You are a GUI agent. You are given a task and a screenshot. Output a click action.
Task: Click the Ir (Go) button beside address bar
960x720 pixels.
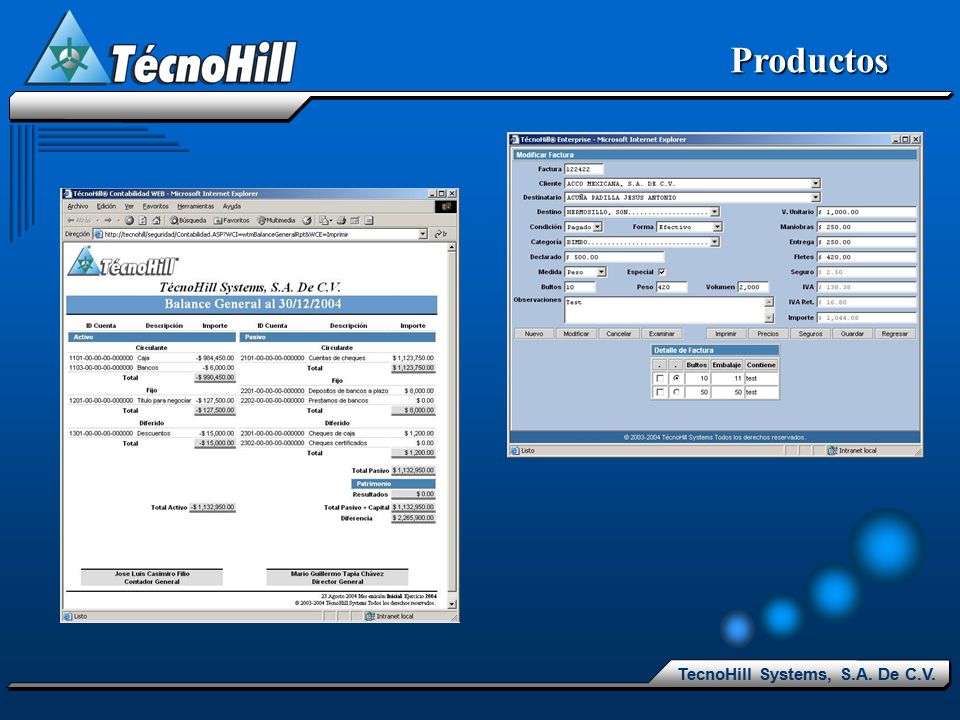(x=441, y=234)
